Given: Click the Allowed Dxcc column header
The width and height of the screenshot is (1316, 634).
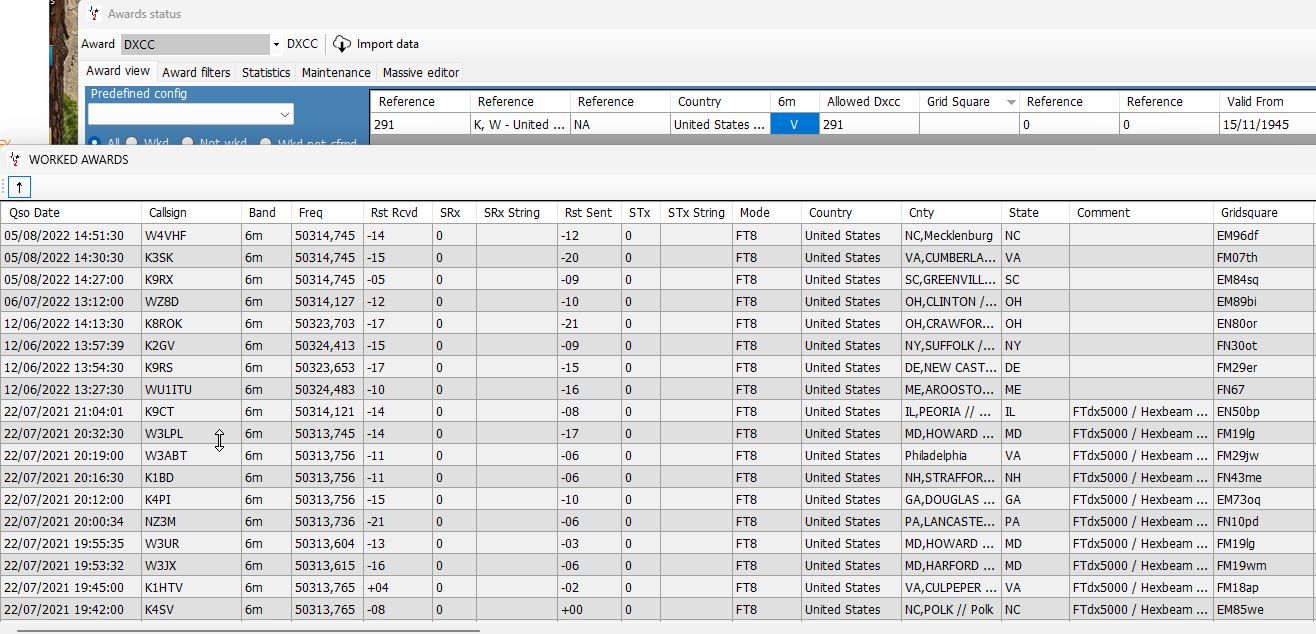Looking at the screenshot, I should click(869, 102).
